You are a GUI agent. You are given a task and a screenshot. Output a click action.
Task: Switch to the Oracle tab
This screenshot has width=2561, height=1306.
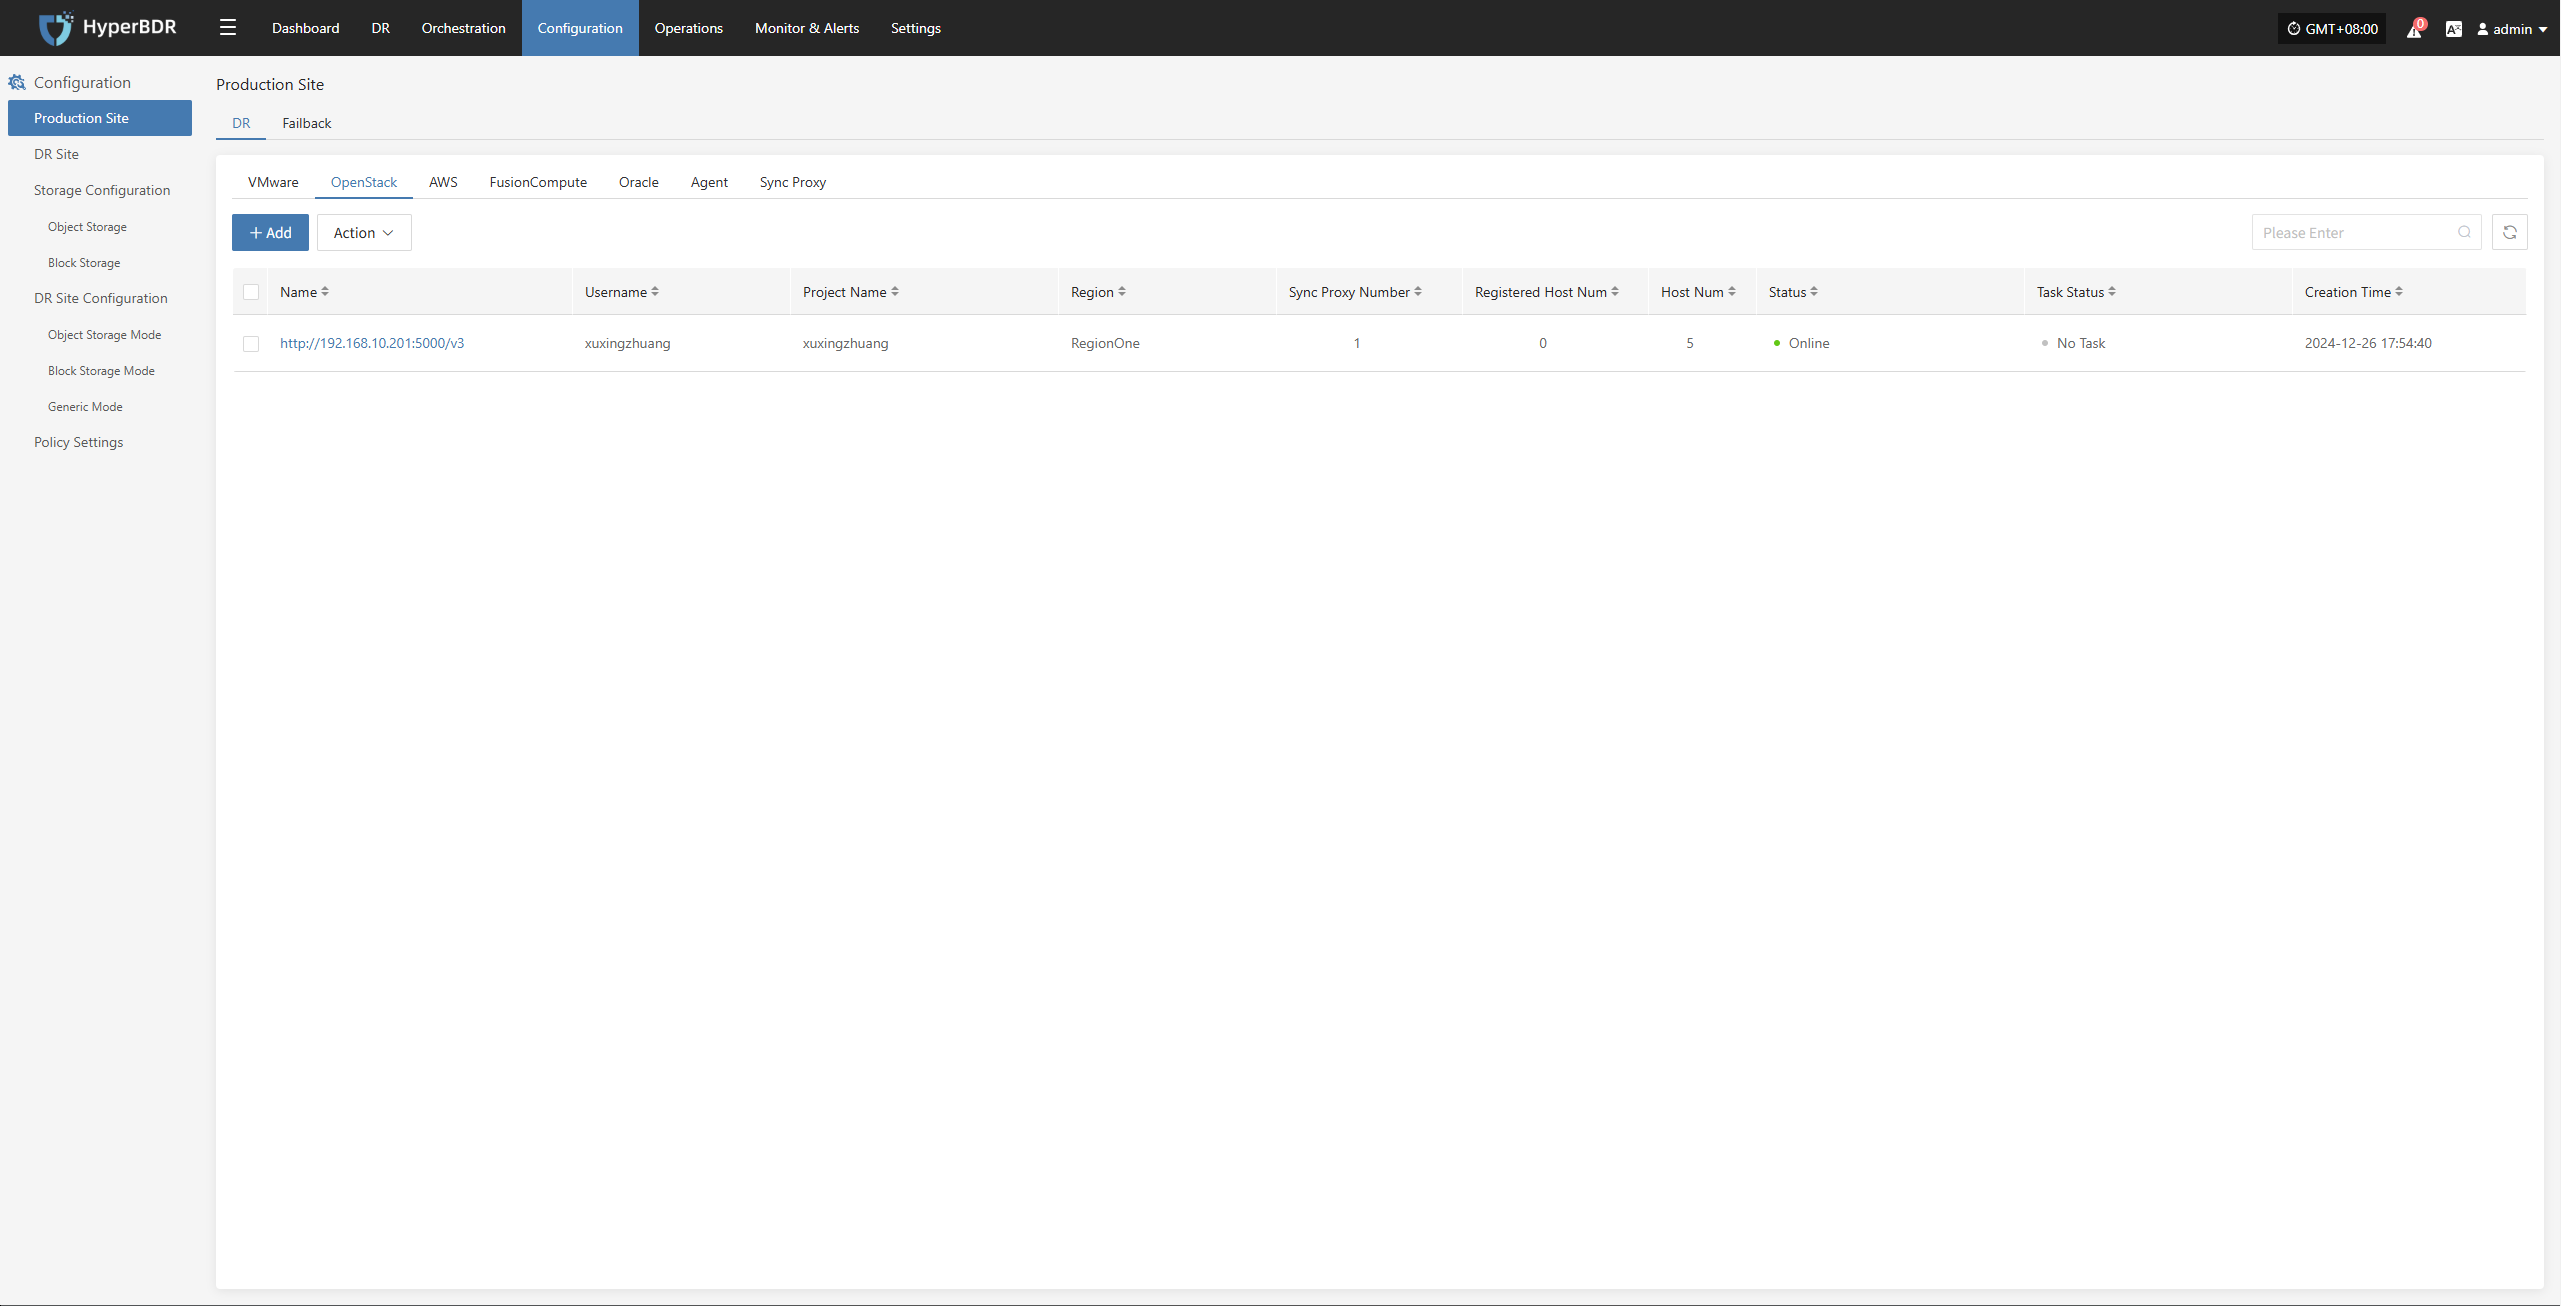pos(639,182)
